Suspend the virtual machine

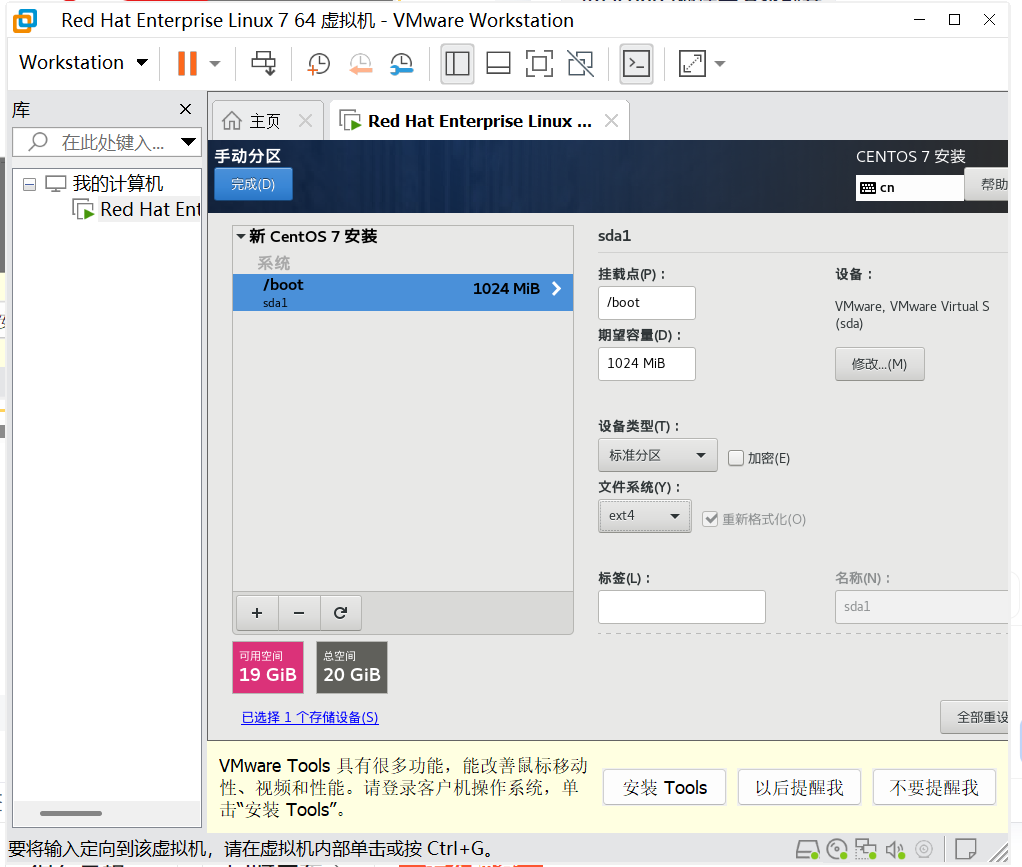[187, 63]
